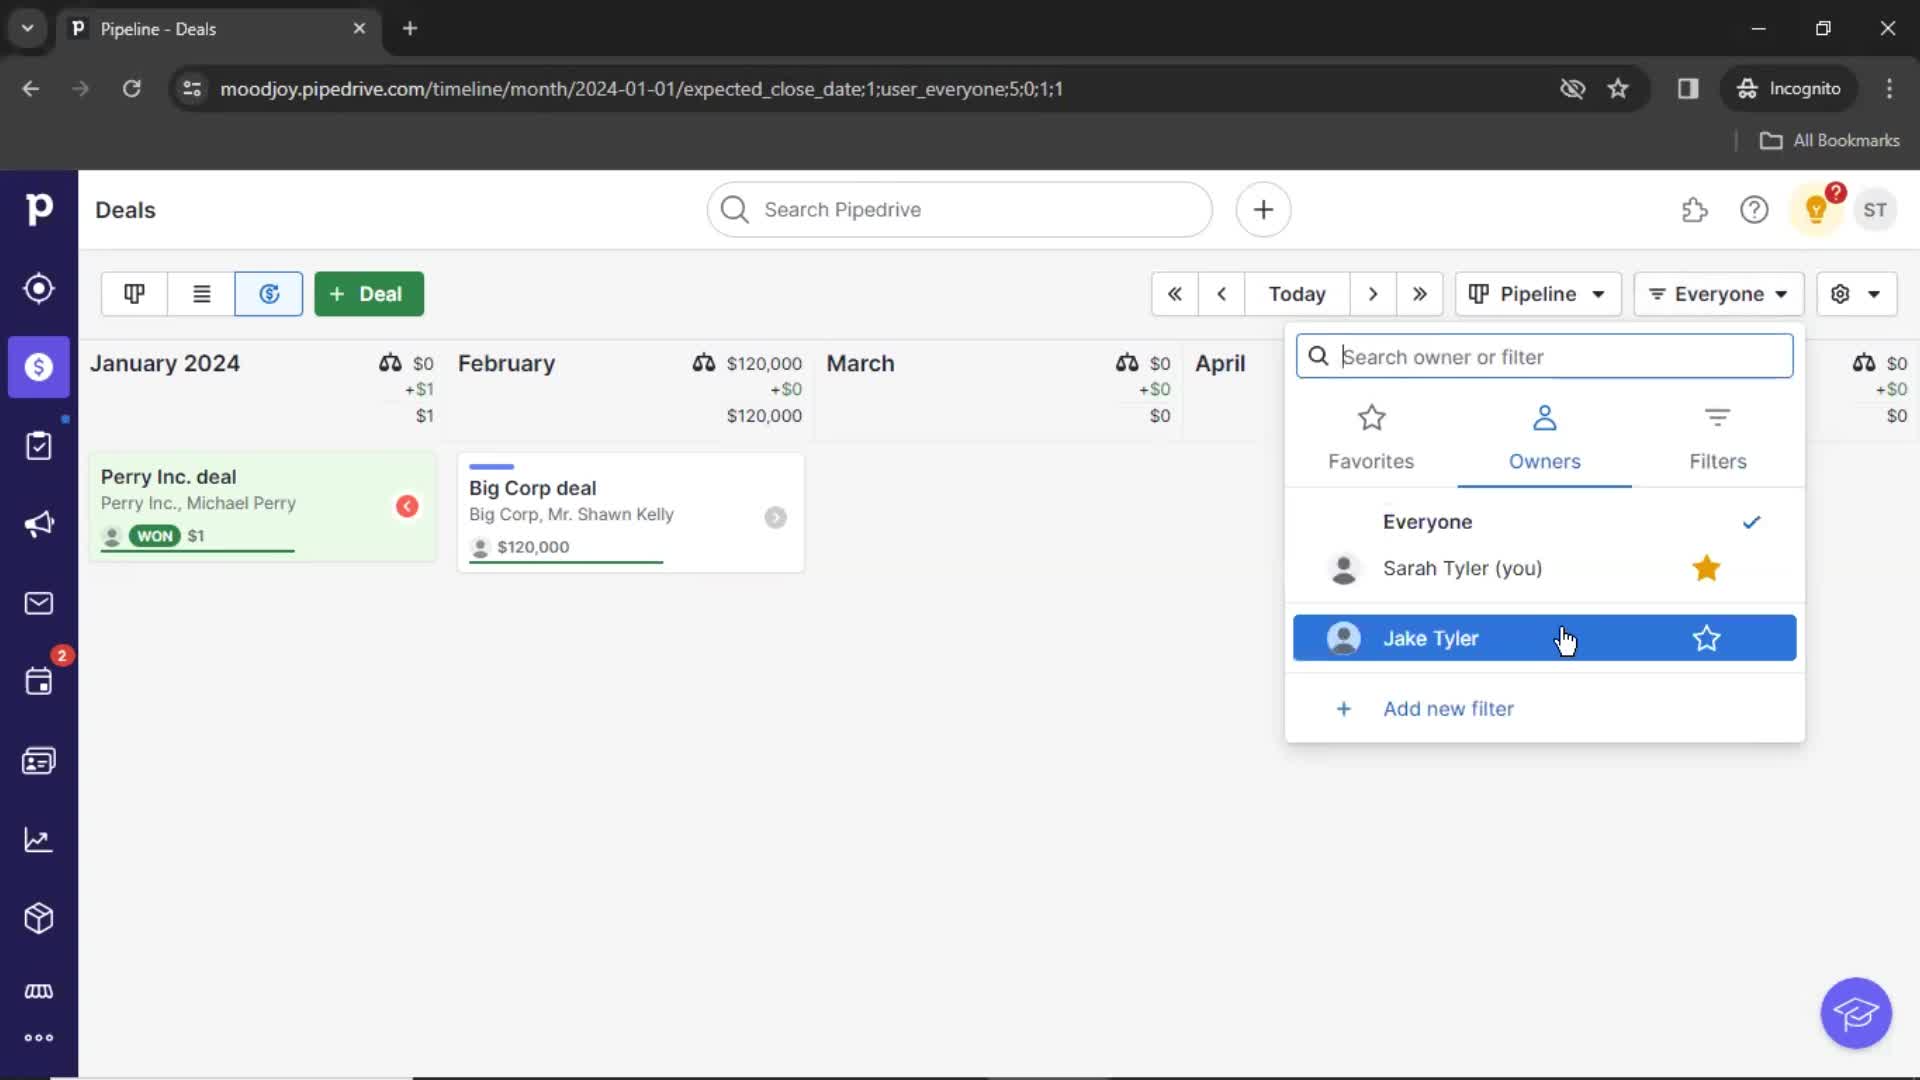This screenshot has width=1920, height=1080.
Task: Open tab search chevron in browser
Action: coord(27,28)
